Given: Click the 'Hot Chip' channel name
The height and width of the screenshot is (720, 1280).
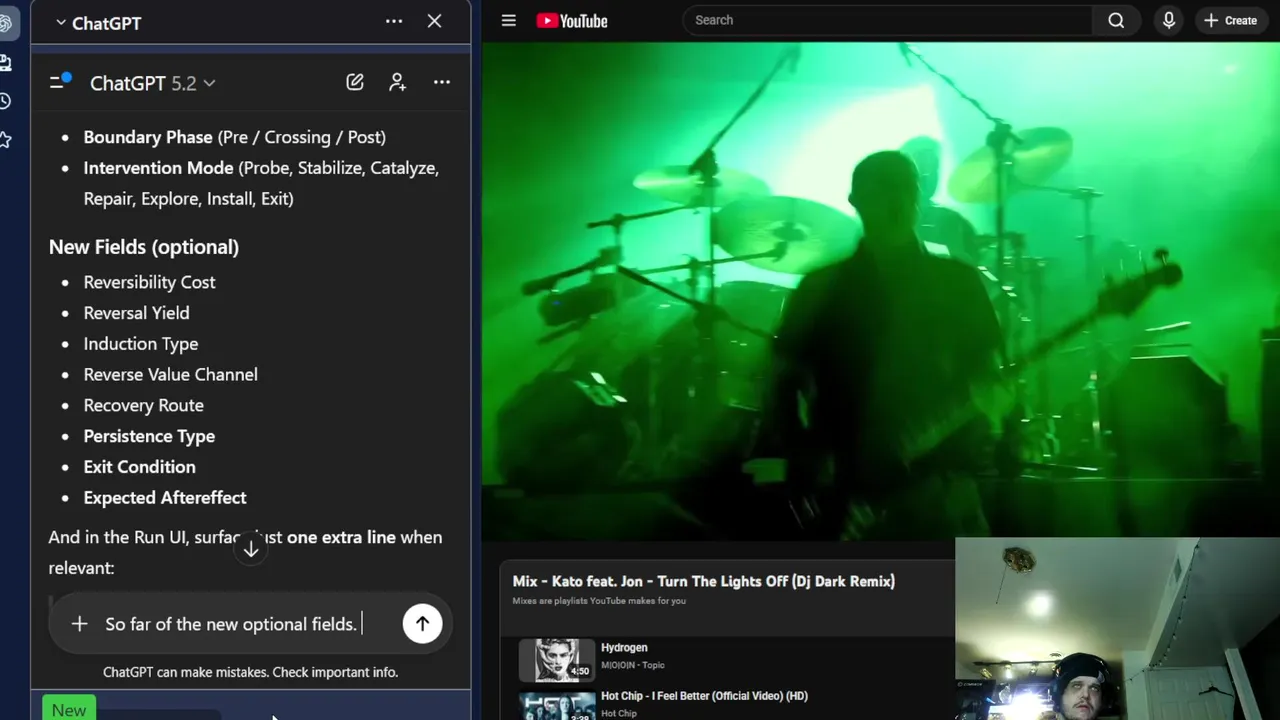Looking at the screenshot, I should coord(619,713).
